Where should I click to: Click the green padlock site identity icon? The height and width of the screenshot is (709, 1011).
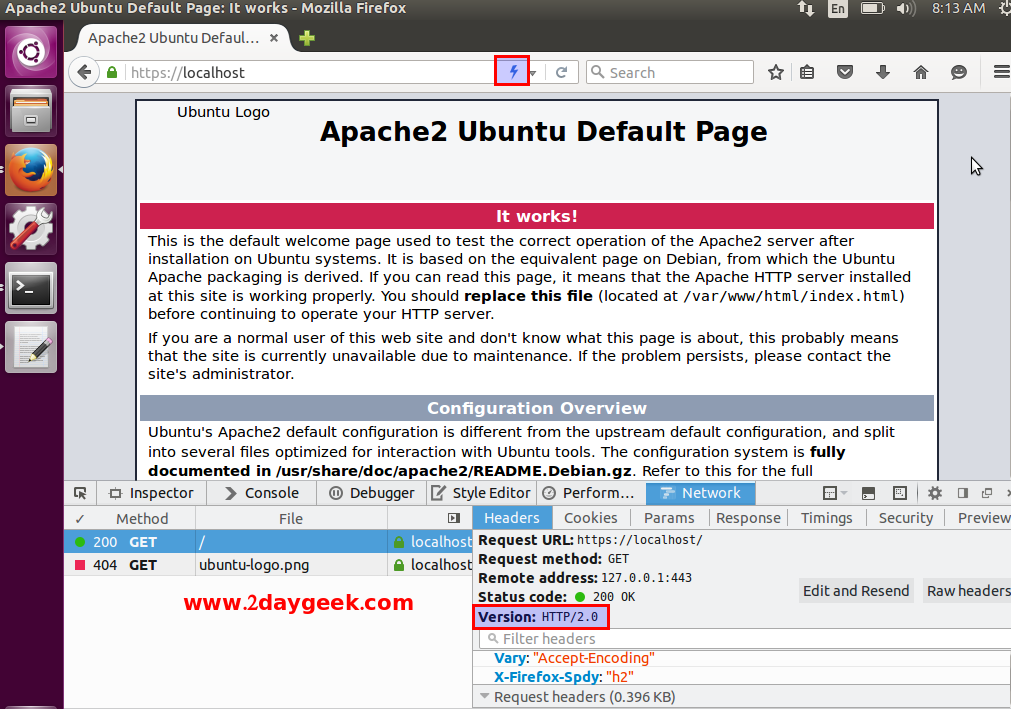pyautogui.click(x=112, y=72)
